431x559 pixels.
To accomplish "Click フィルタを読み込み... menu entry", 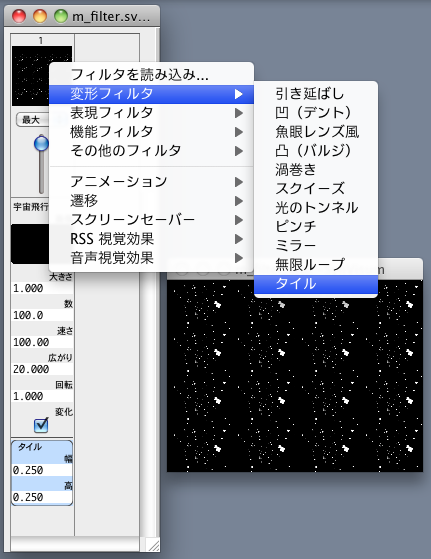I will pos(151,75).
